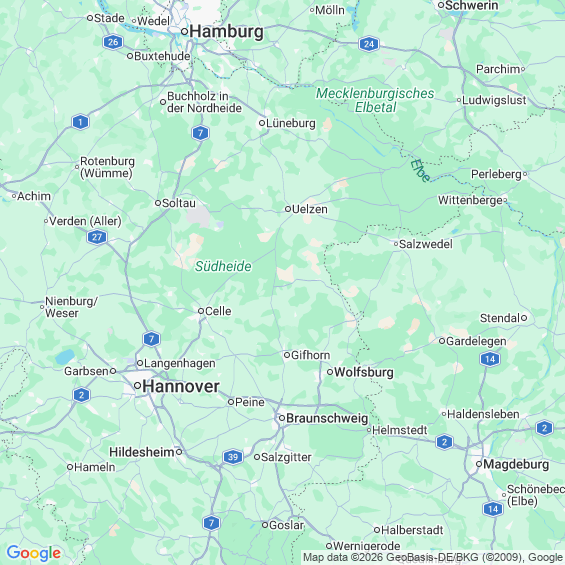The width and height of the screenshot is (565, 565).
Task: Click the A39 highway shield near Salzgitter
Action: (x=233, y=457)
